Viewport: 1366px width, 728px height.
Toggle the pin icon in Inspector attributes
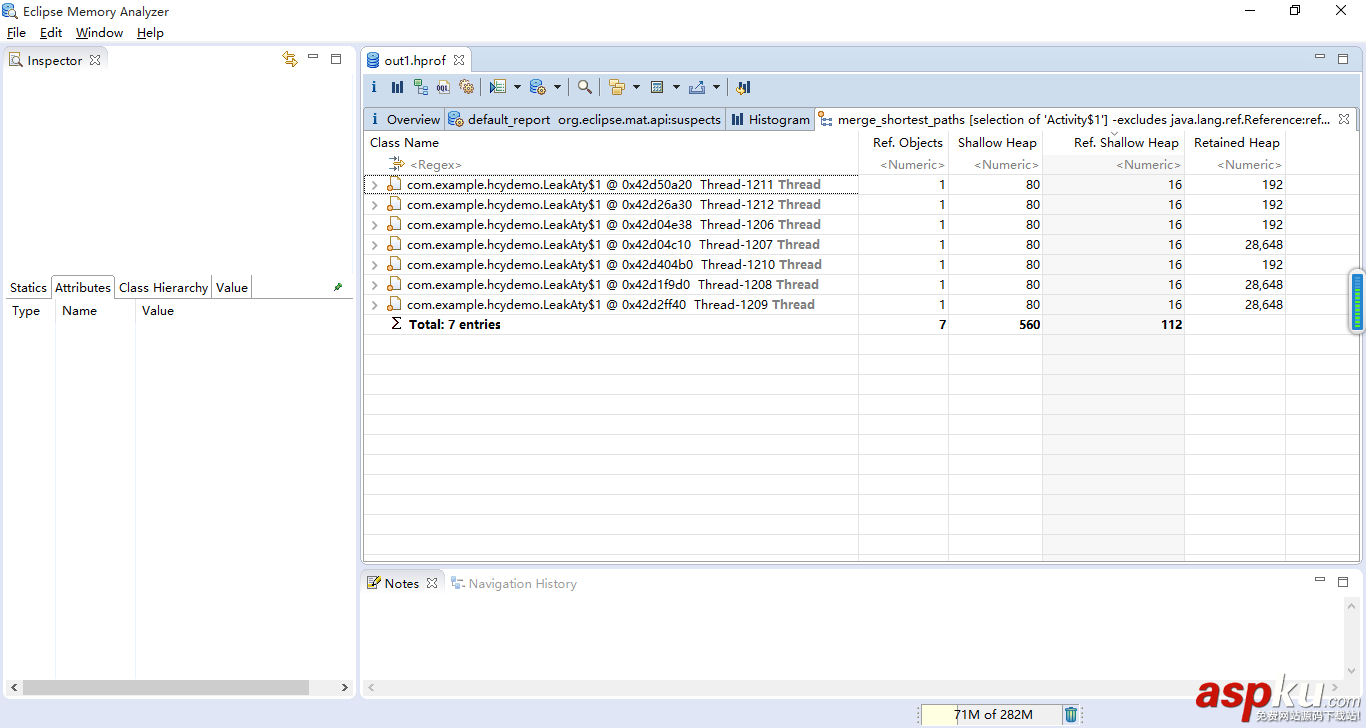pyautogui.click(x=338, y=287)
